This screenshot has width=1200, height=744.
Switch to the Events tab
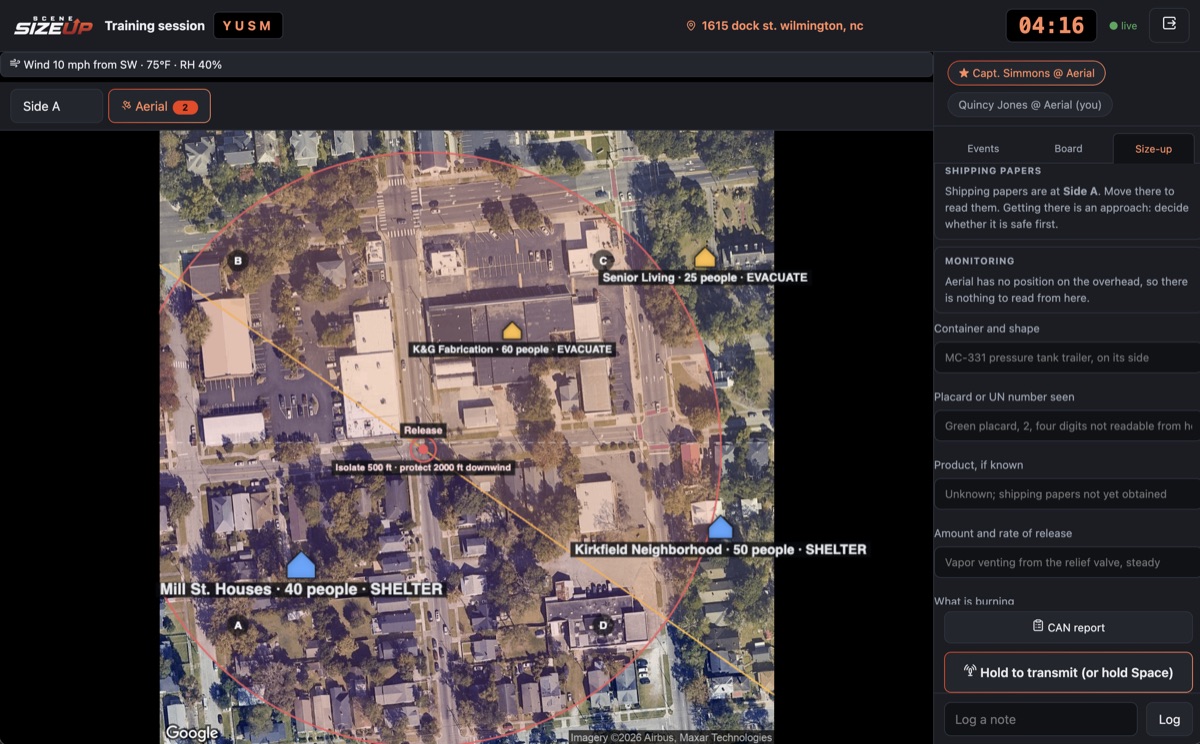983,148
